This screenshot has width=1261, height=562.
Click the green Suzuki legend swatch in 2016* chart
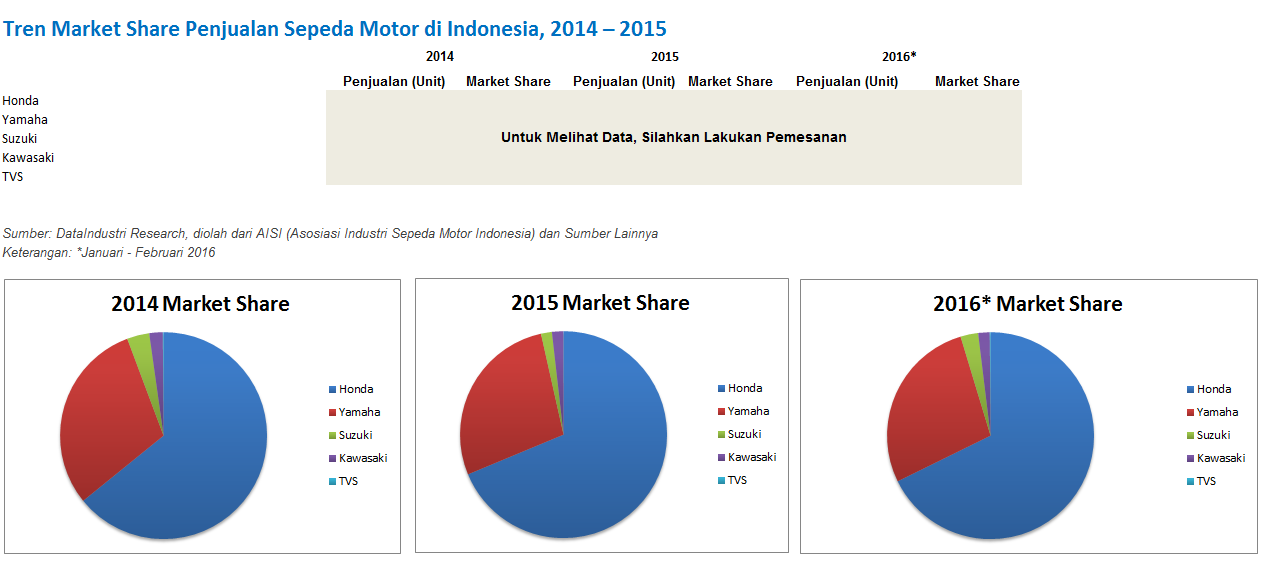[1190, 436]
